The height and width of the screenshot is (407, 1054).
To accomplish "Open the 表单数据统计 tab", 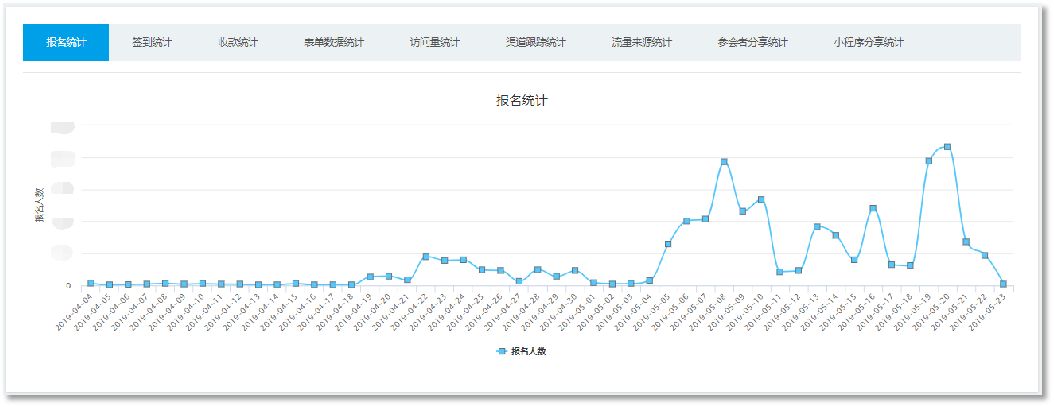I will pyautogui.click(x=334, y=42).
